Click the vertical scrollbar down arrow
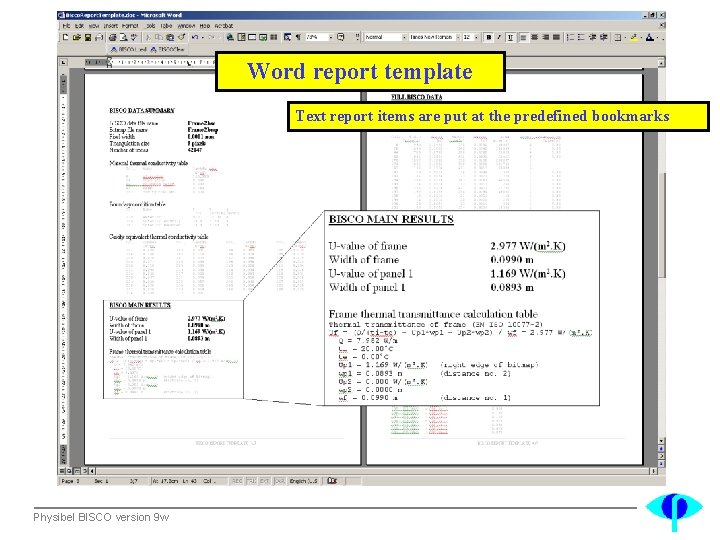Image resolution: width=720 pixels, height=540 pixels. click(661, 440)
